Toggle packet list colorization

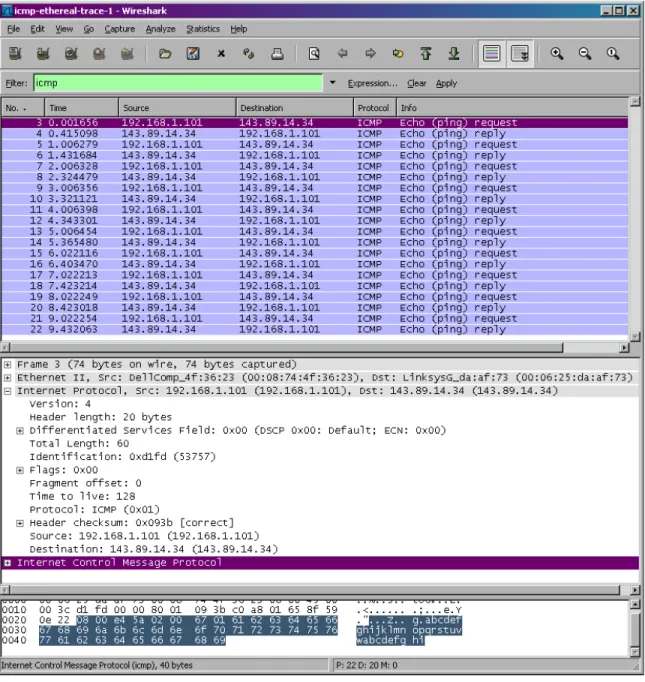tap(492, 53)
